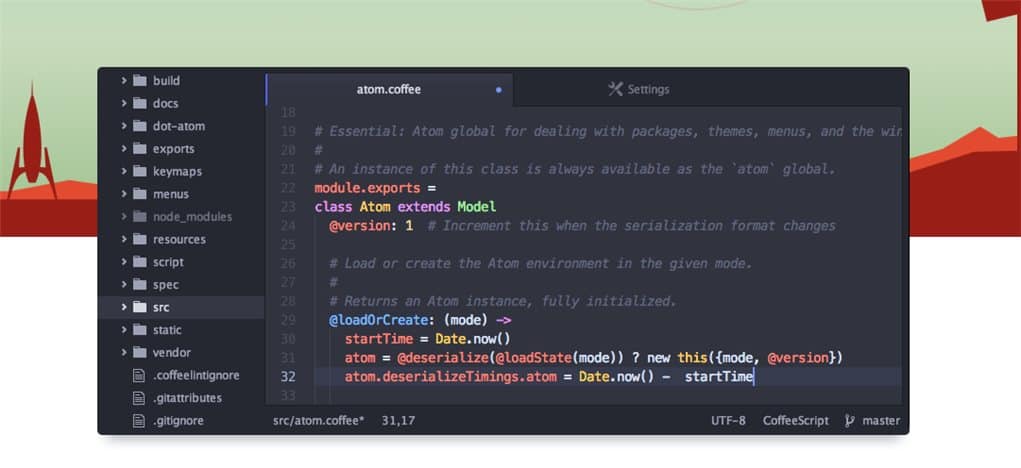
Task: Click the .gitattributes file icon
Action: point(138,398)
